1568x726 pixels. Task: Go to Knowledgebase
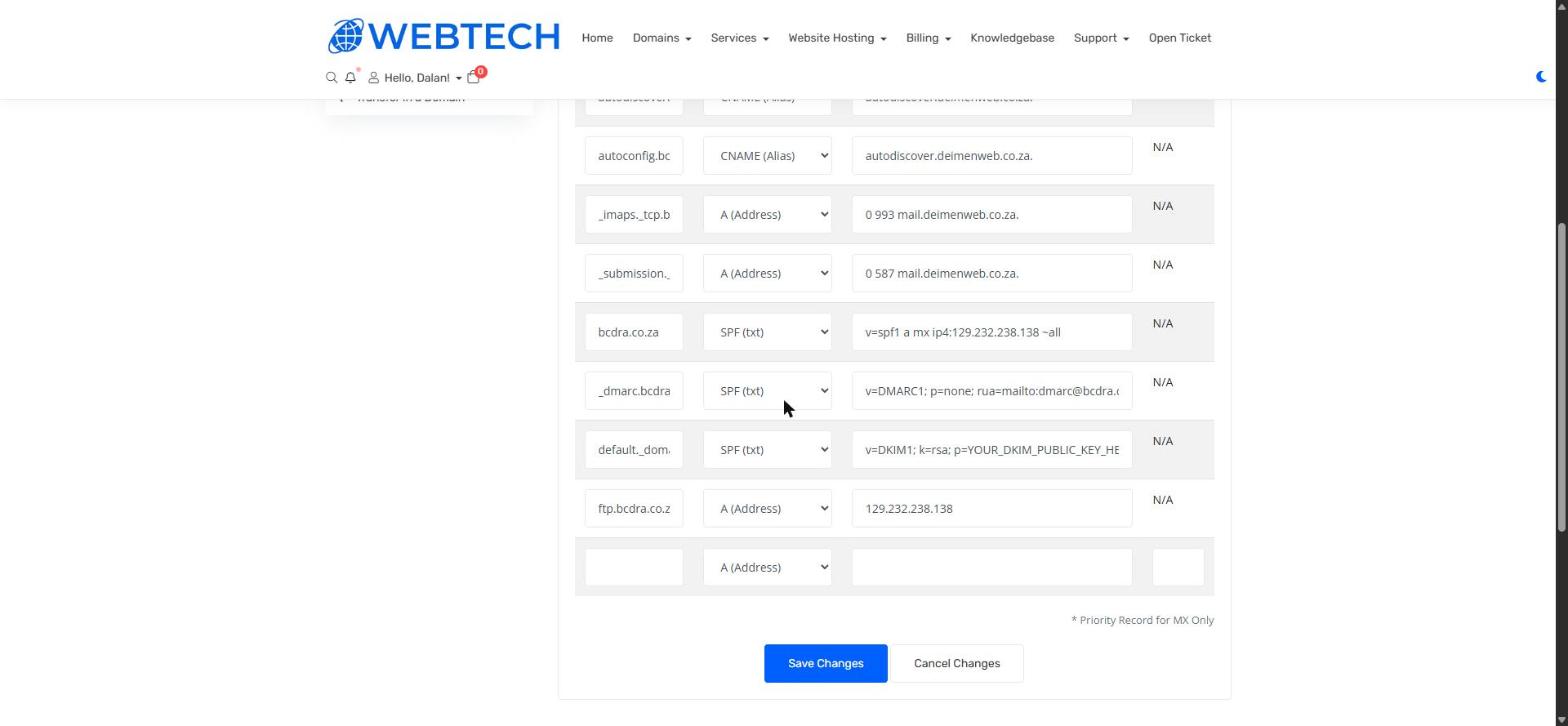(x=1012, y=38)
